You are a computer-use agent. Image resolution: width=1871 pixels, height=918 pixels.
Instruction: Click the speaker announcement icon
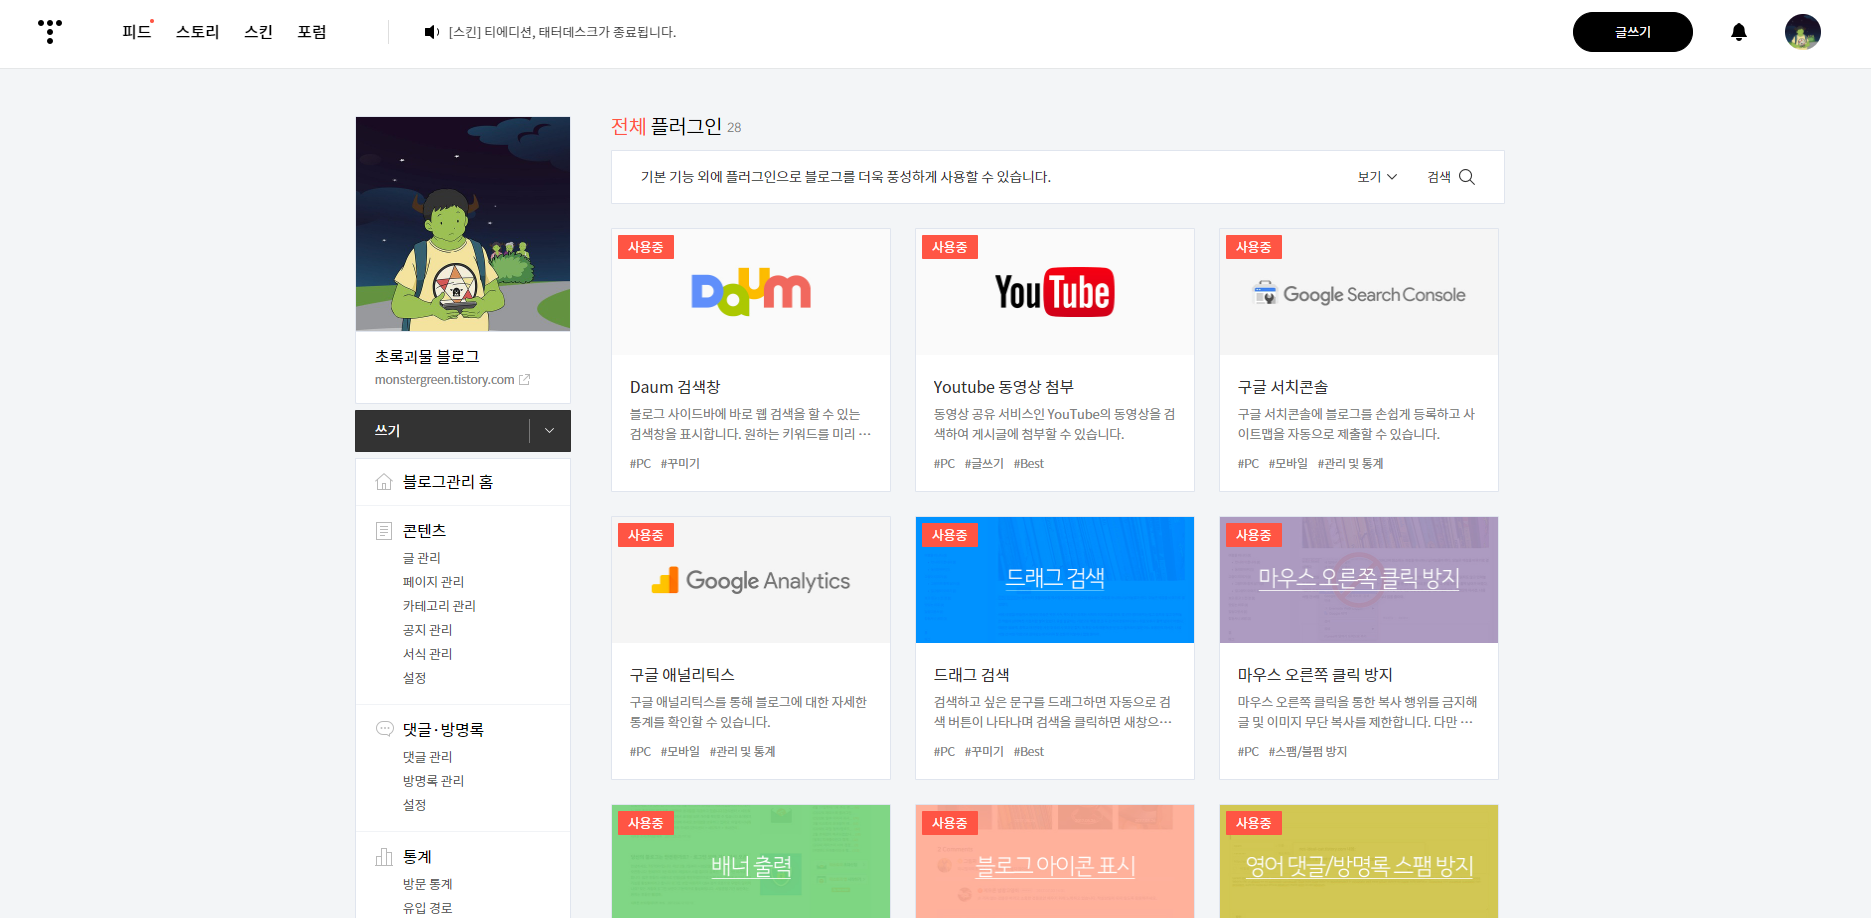[x=431, y=32]
